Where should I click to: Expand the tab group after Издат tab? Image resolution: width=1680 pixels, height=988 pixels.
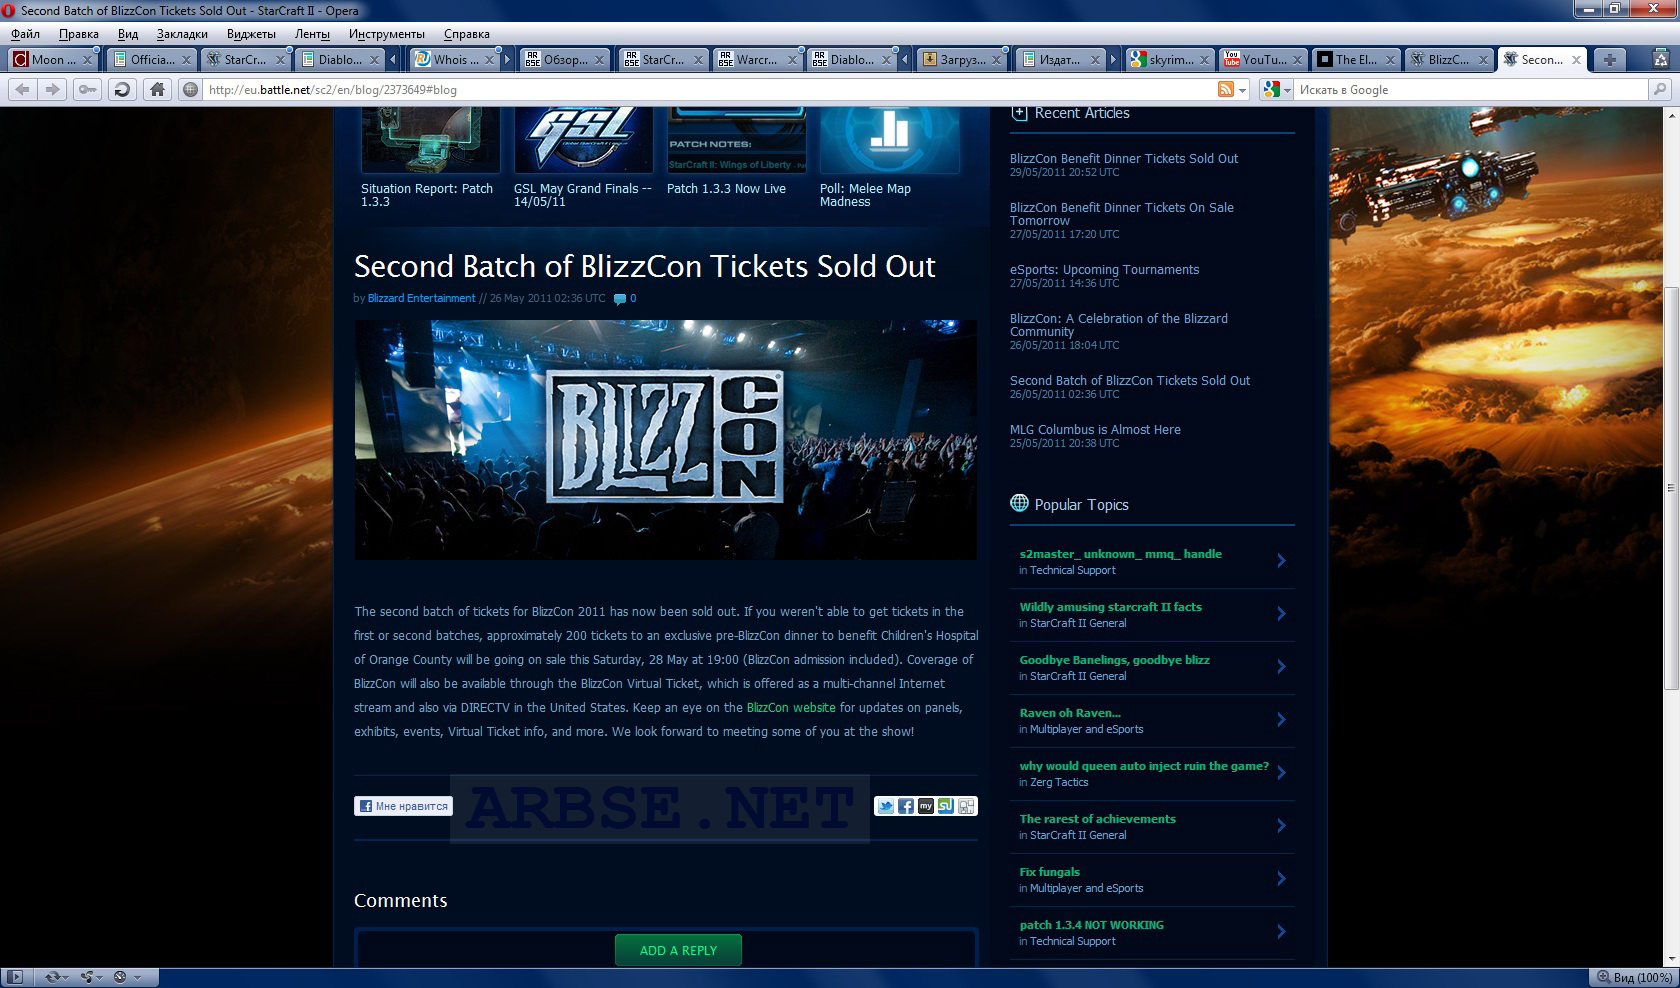(x=1112, y=60)
